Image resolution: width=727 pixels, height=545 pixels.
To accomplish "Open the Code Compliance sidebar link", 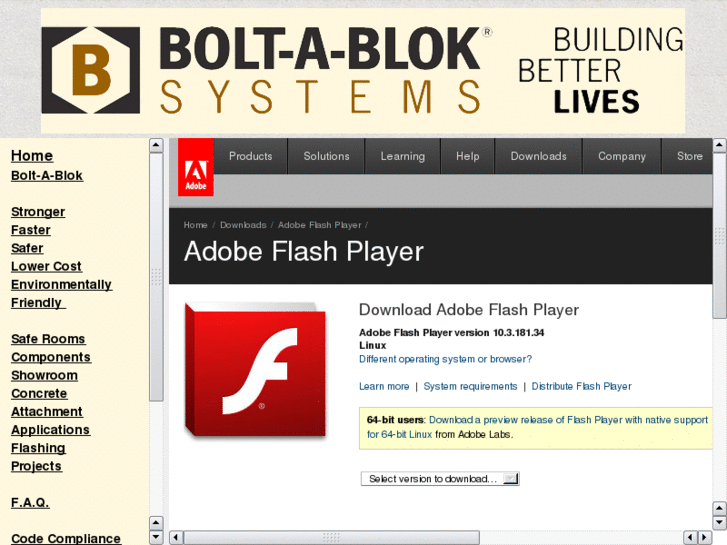I will click(66, 539).
